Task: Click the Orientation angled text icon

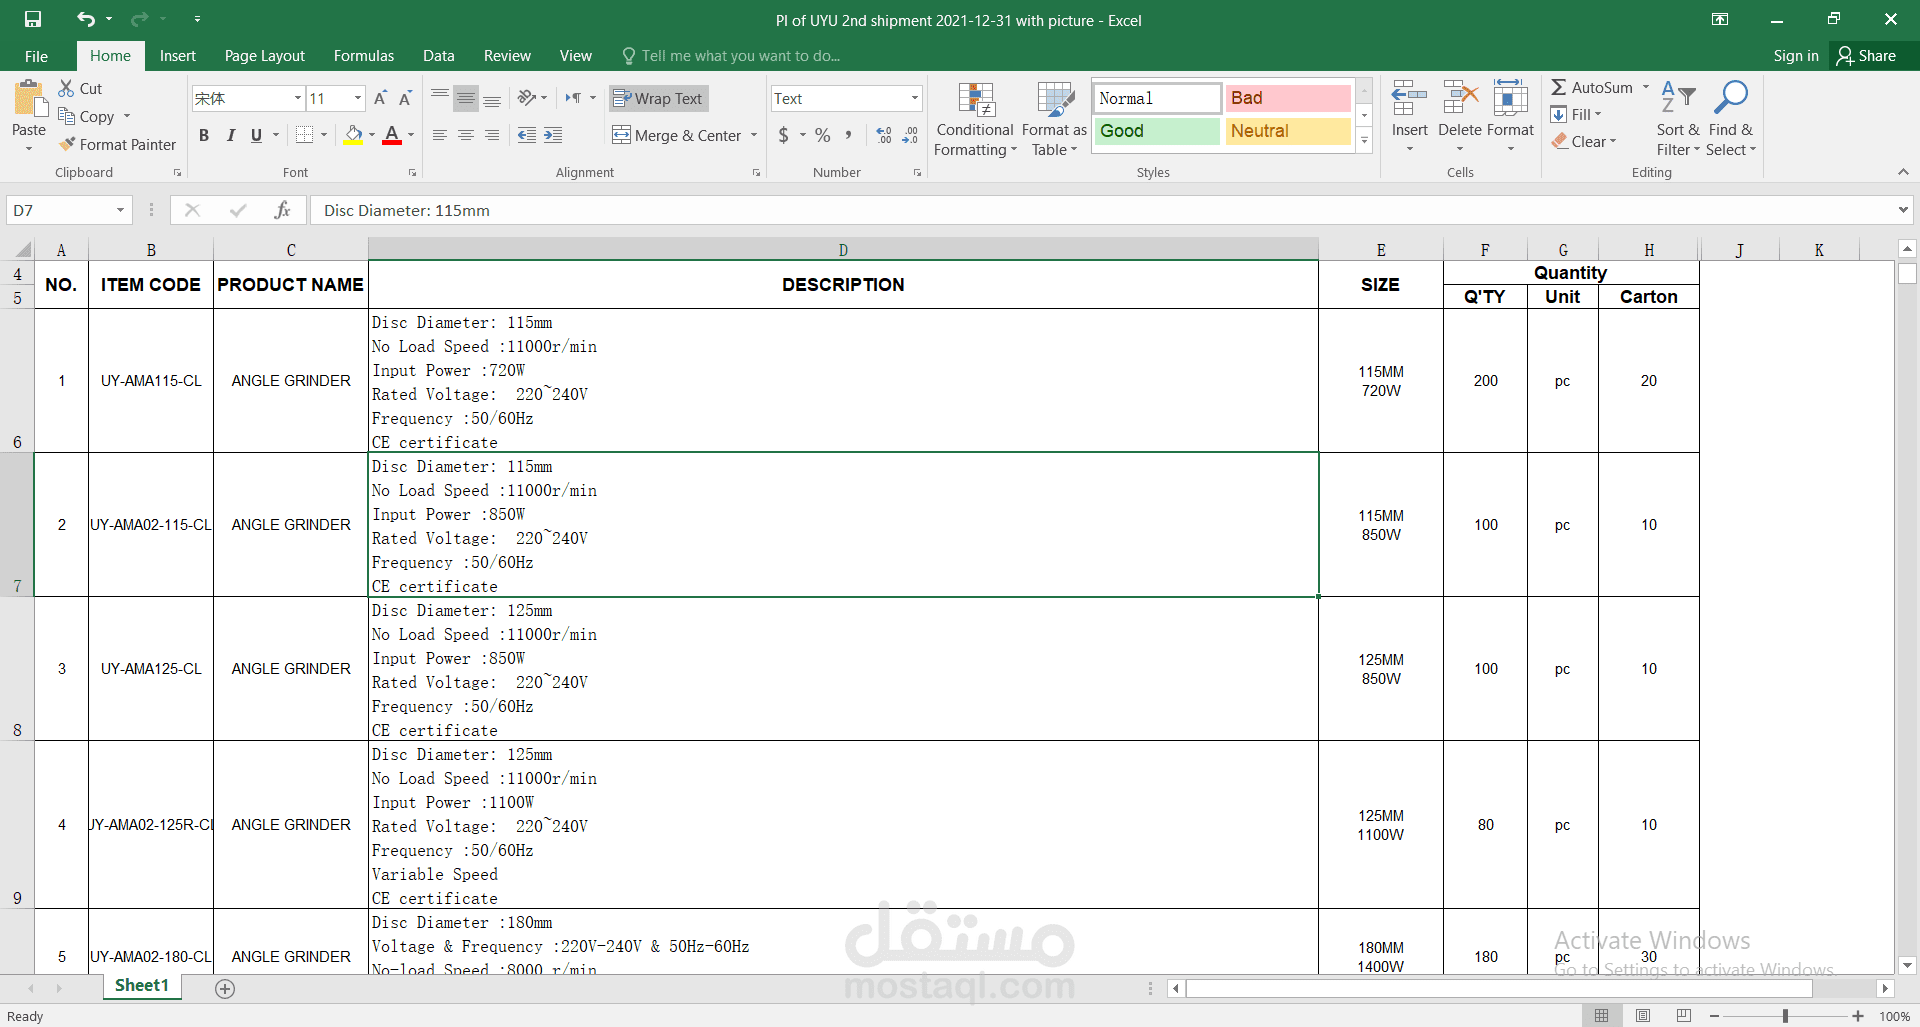Action: 527,98
